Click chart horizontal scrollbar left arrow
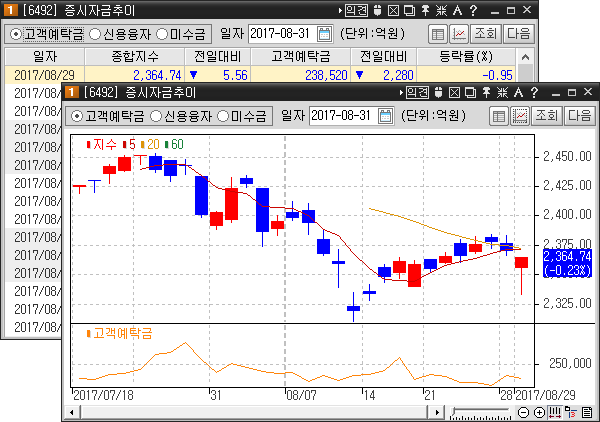This screenshot has height=422, width=600. [72, 412]
